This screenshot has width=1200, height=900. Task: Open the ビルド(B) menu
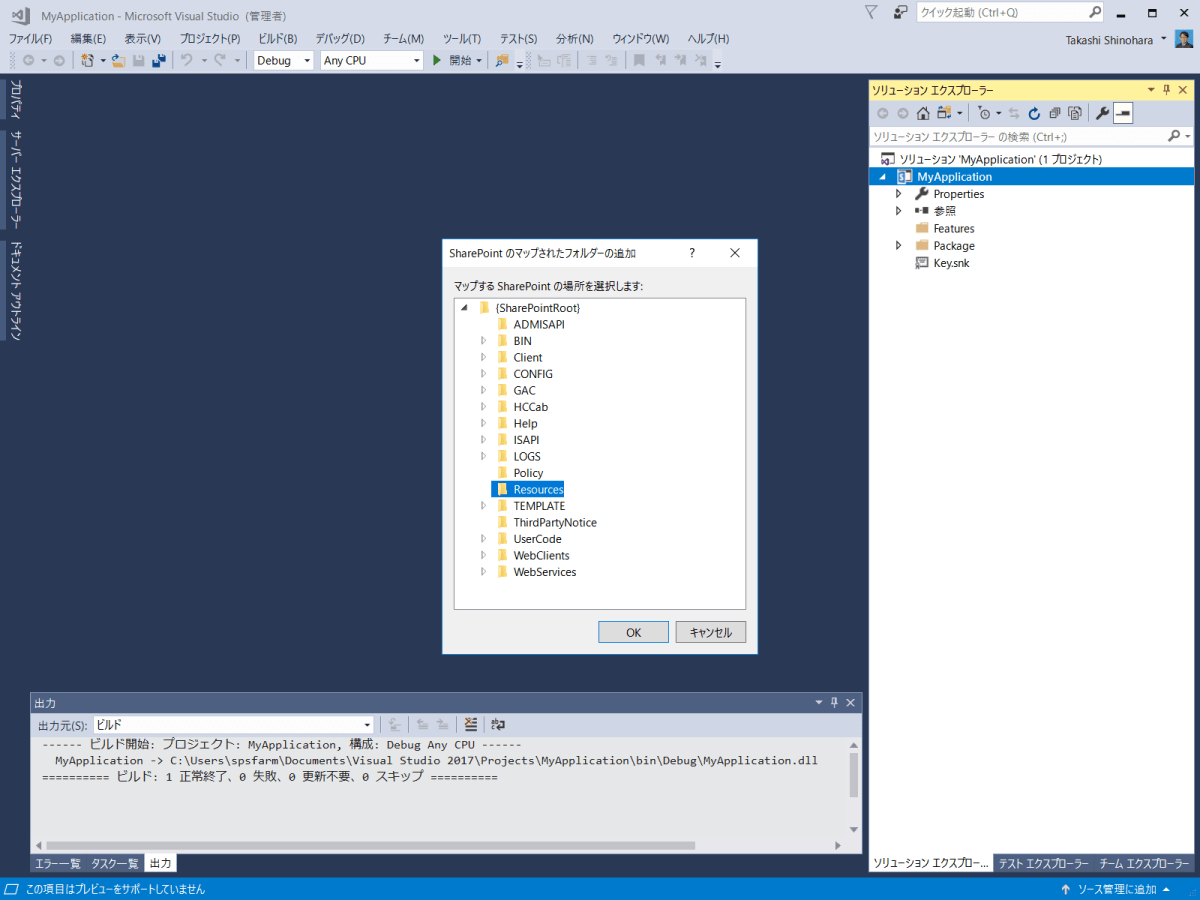pyautogui.click(x=278, y=38)
